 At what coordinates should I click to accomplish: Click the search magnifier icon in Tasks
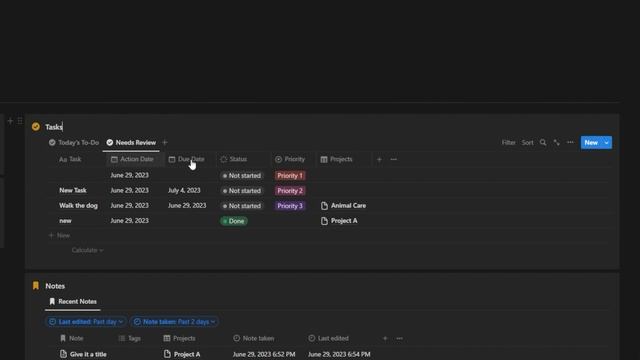click(x=543, y=142)
